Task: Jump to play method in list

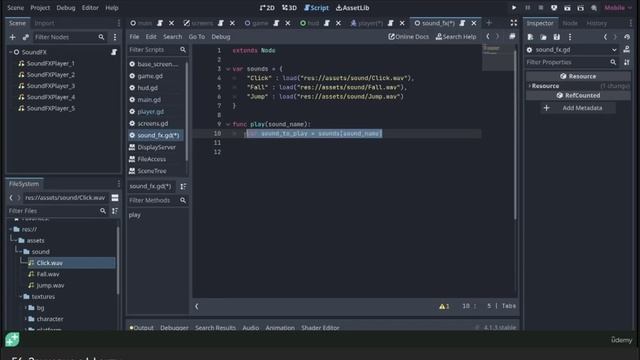Action: coord(135,215)
